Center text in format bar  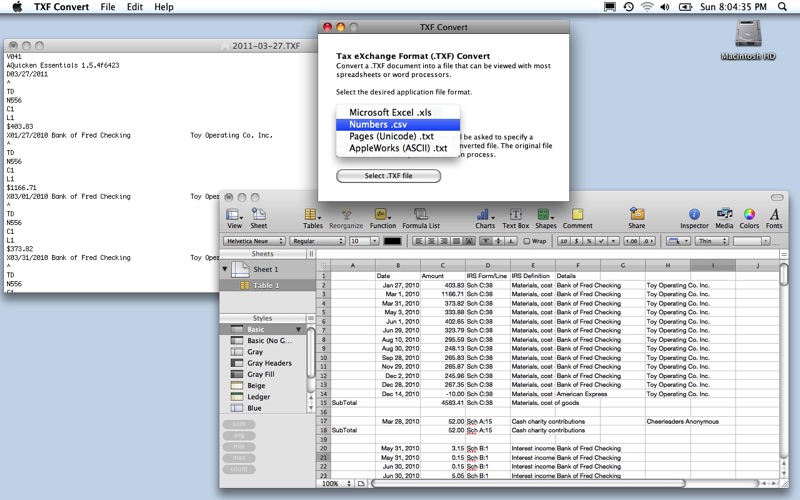pos(432,241)
